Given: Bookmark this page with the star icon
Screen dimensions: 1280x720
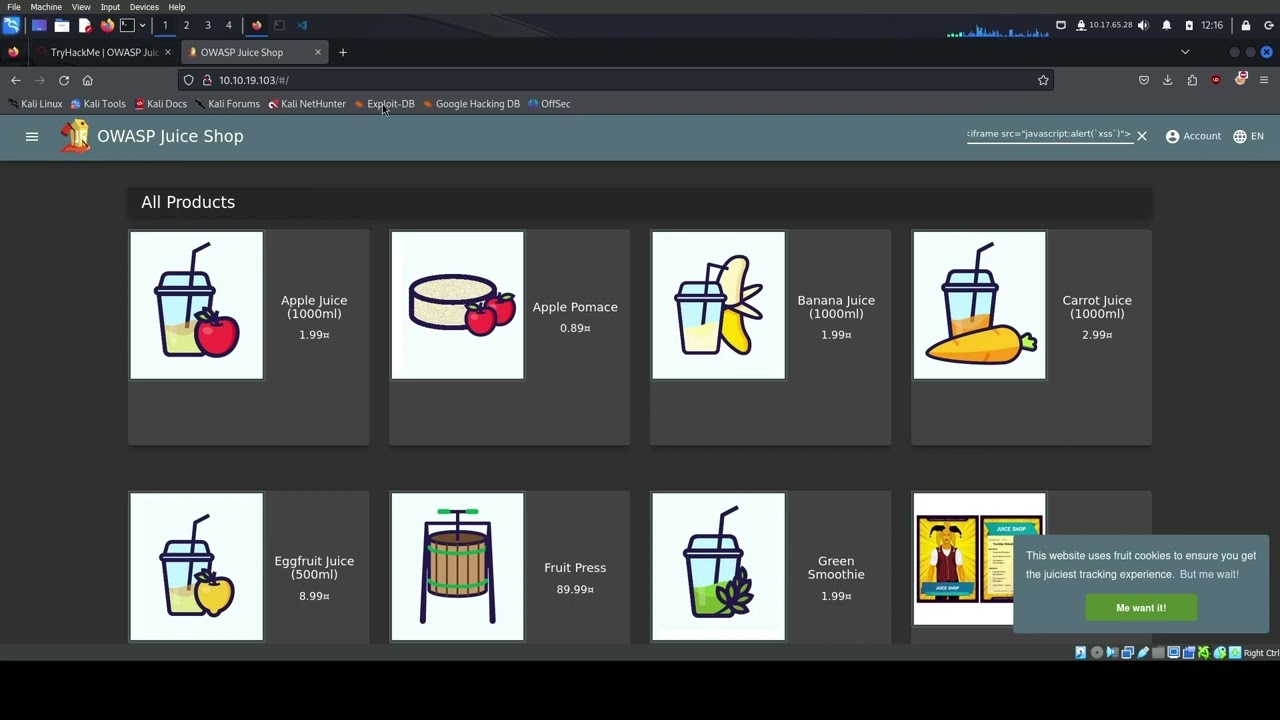Looking at the screenshot, I should [1043, 80].
